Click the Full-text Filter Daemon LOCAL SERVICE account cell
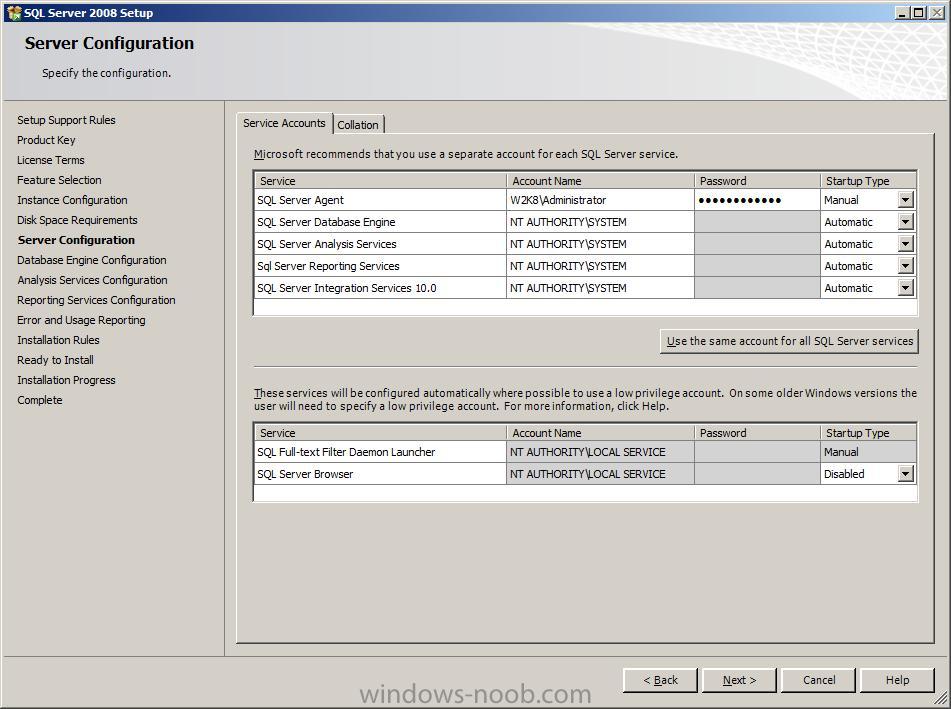 tap(600, 452)
